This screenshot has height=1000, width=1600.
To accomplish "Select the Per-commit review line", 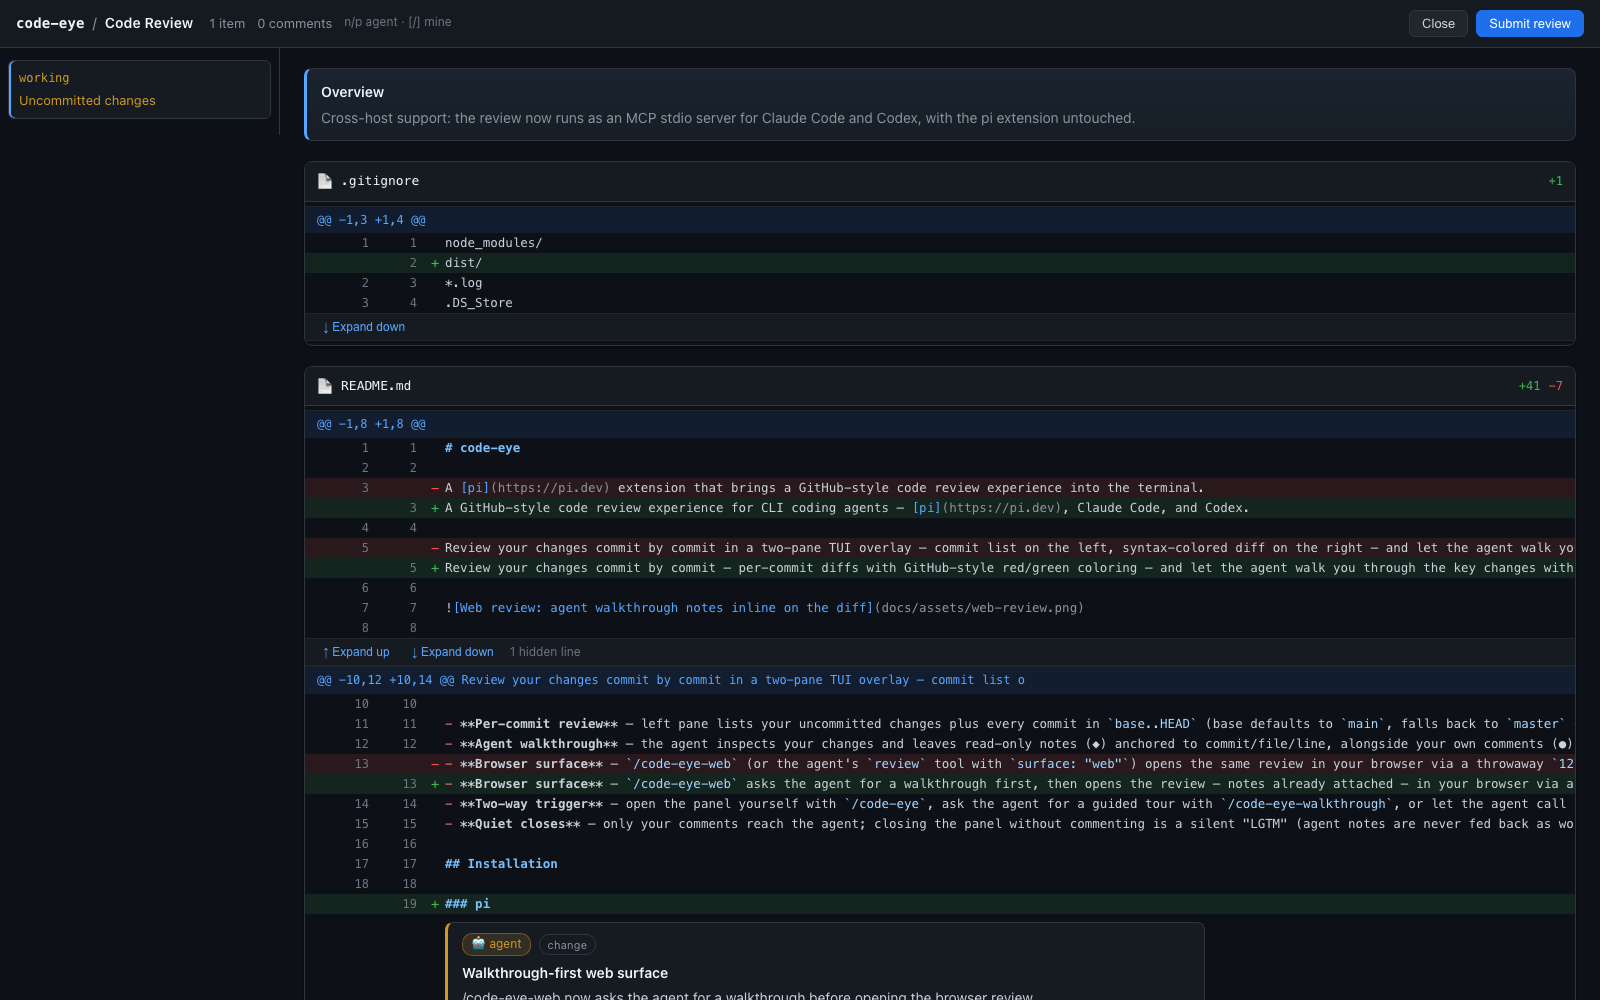I will (940, 724).
